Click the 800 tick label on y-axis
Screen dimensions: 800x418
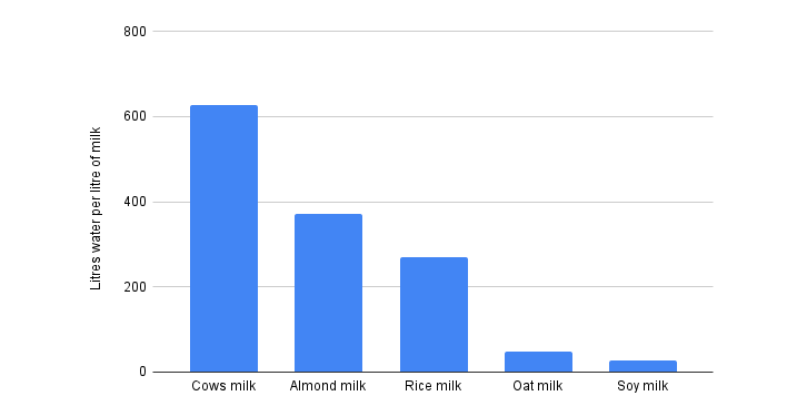(x=135, y=32)
